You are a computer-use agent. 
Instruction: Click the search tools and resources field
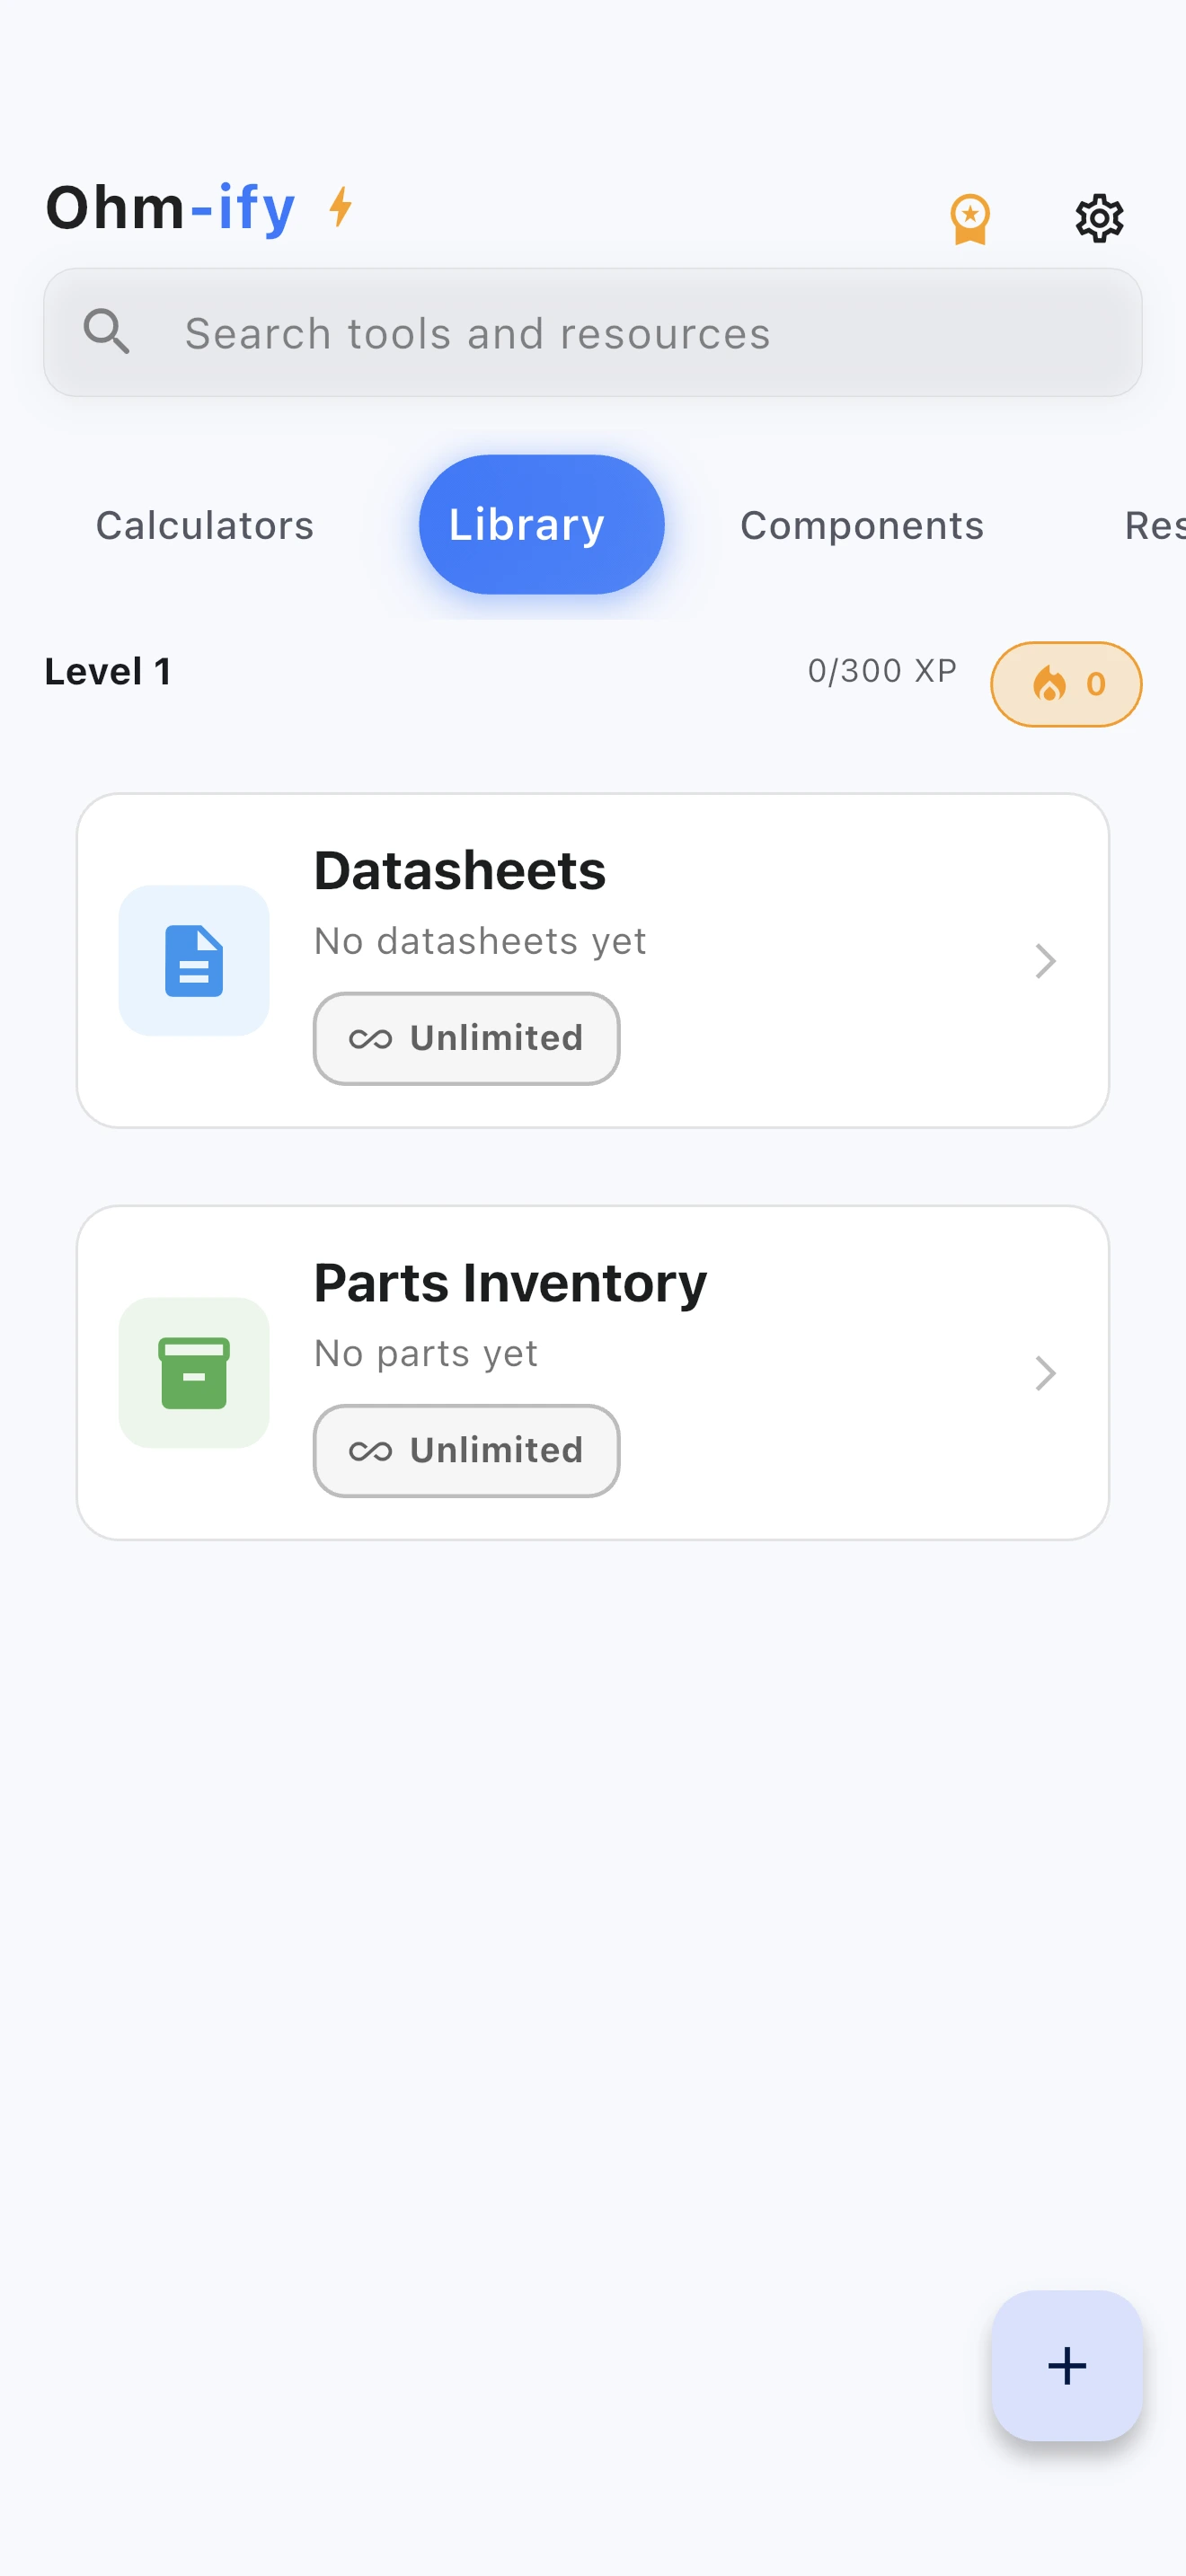tap(593, 333)
